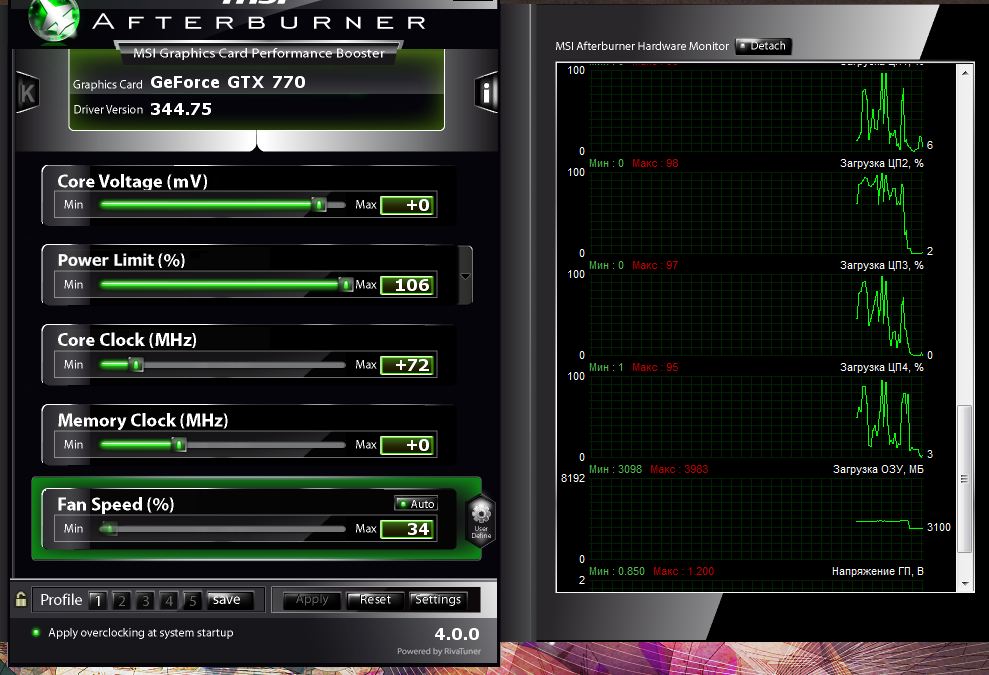Open Kombustor via the K icon
The width and height of the screenshot is (989, 675).
click(27, 93)
